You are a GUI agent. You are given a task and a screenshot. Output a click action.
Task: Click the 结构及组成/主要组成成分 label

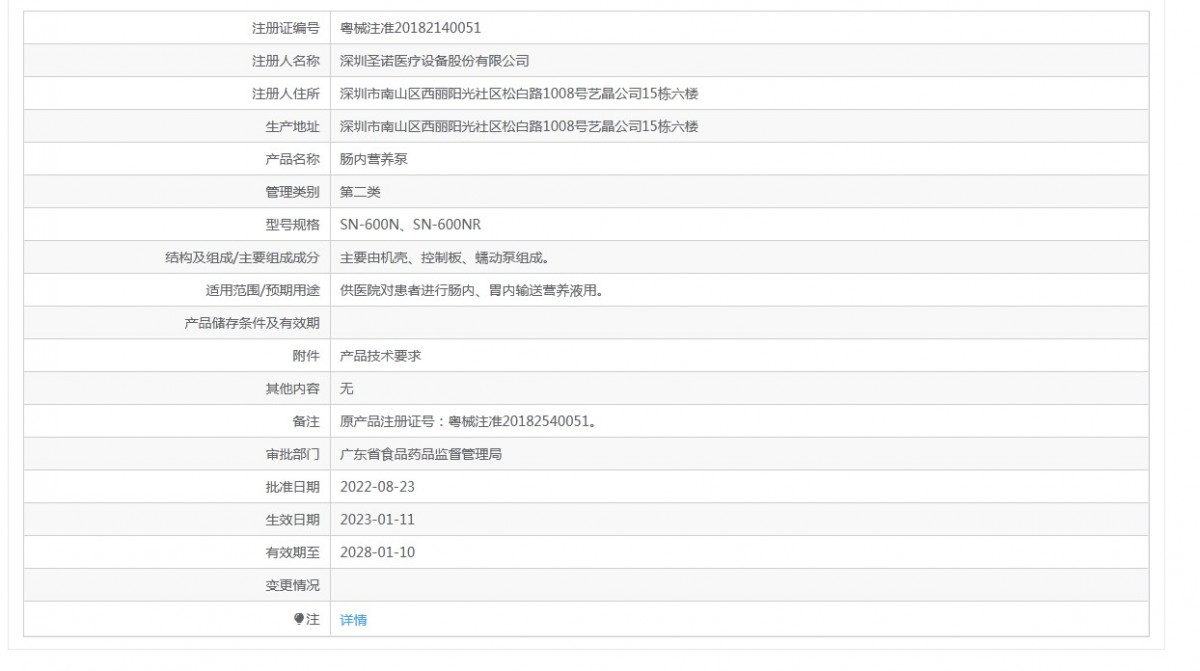click(242, 258)
